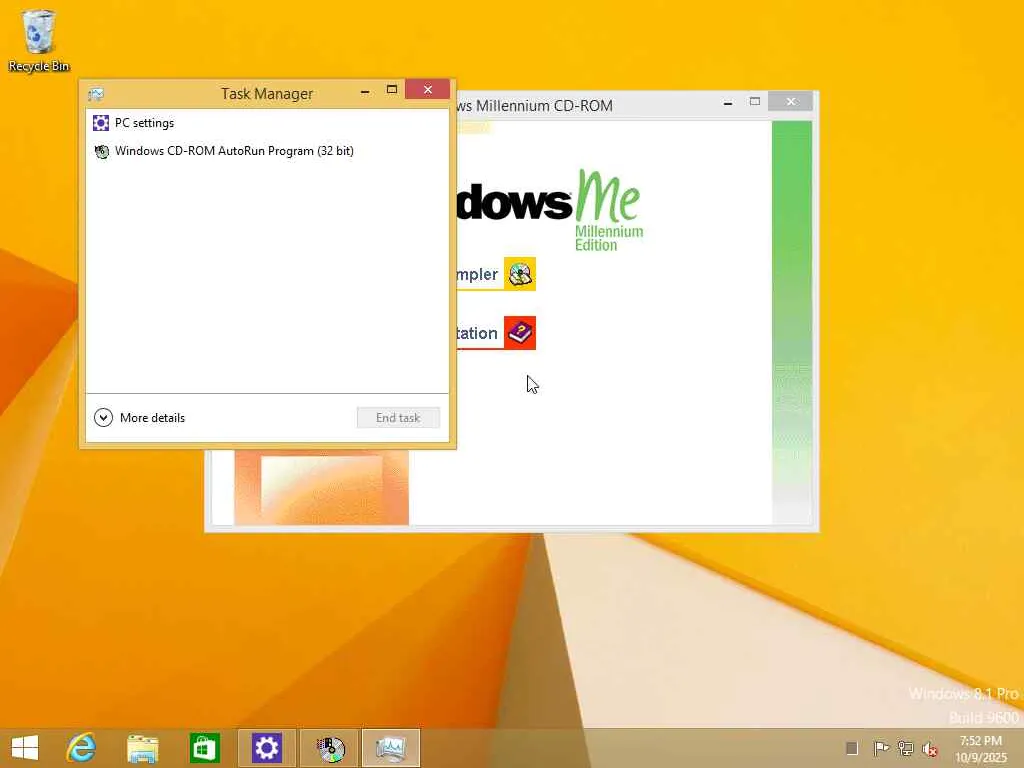Viewport: 1024px width, 768px height.
Task: Expand More details in Task Manager
Action: tap(139, 417)
